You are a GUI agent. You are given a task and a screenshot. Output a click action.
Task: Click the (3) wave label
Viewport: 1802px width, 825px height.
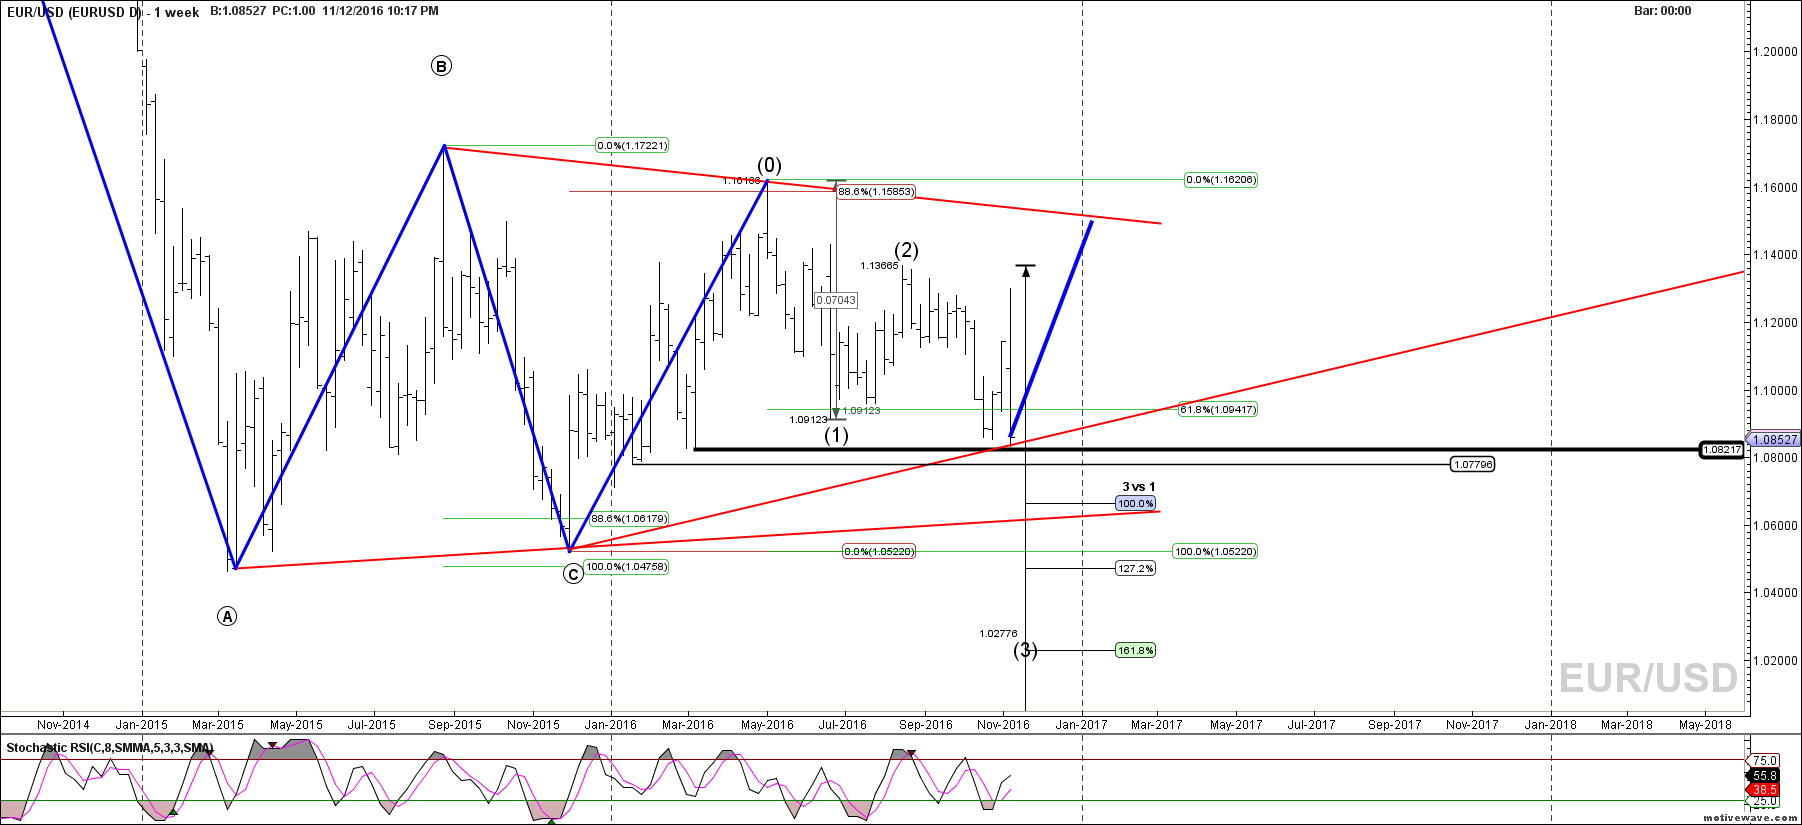(x=1025, y=650)
